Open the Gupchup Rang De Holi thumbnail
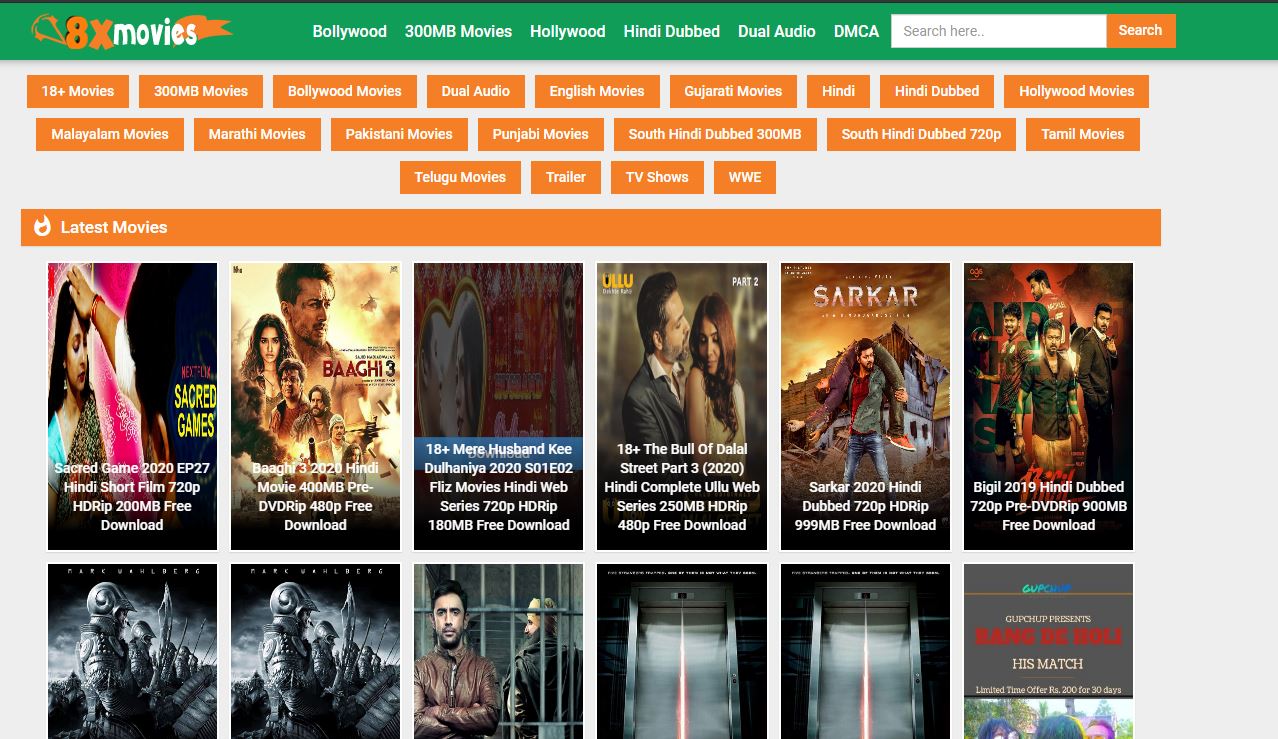 coord(1048,650)
